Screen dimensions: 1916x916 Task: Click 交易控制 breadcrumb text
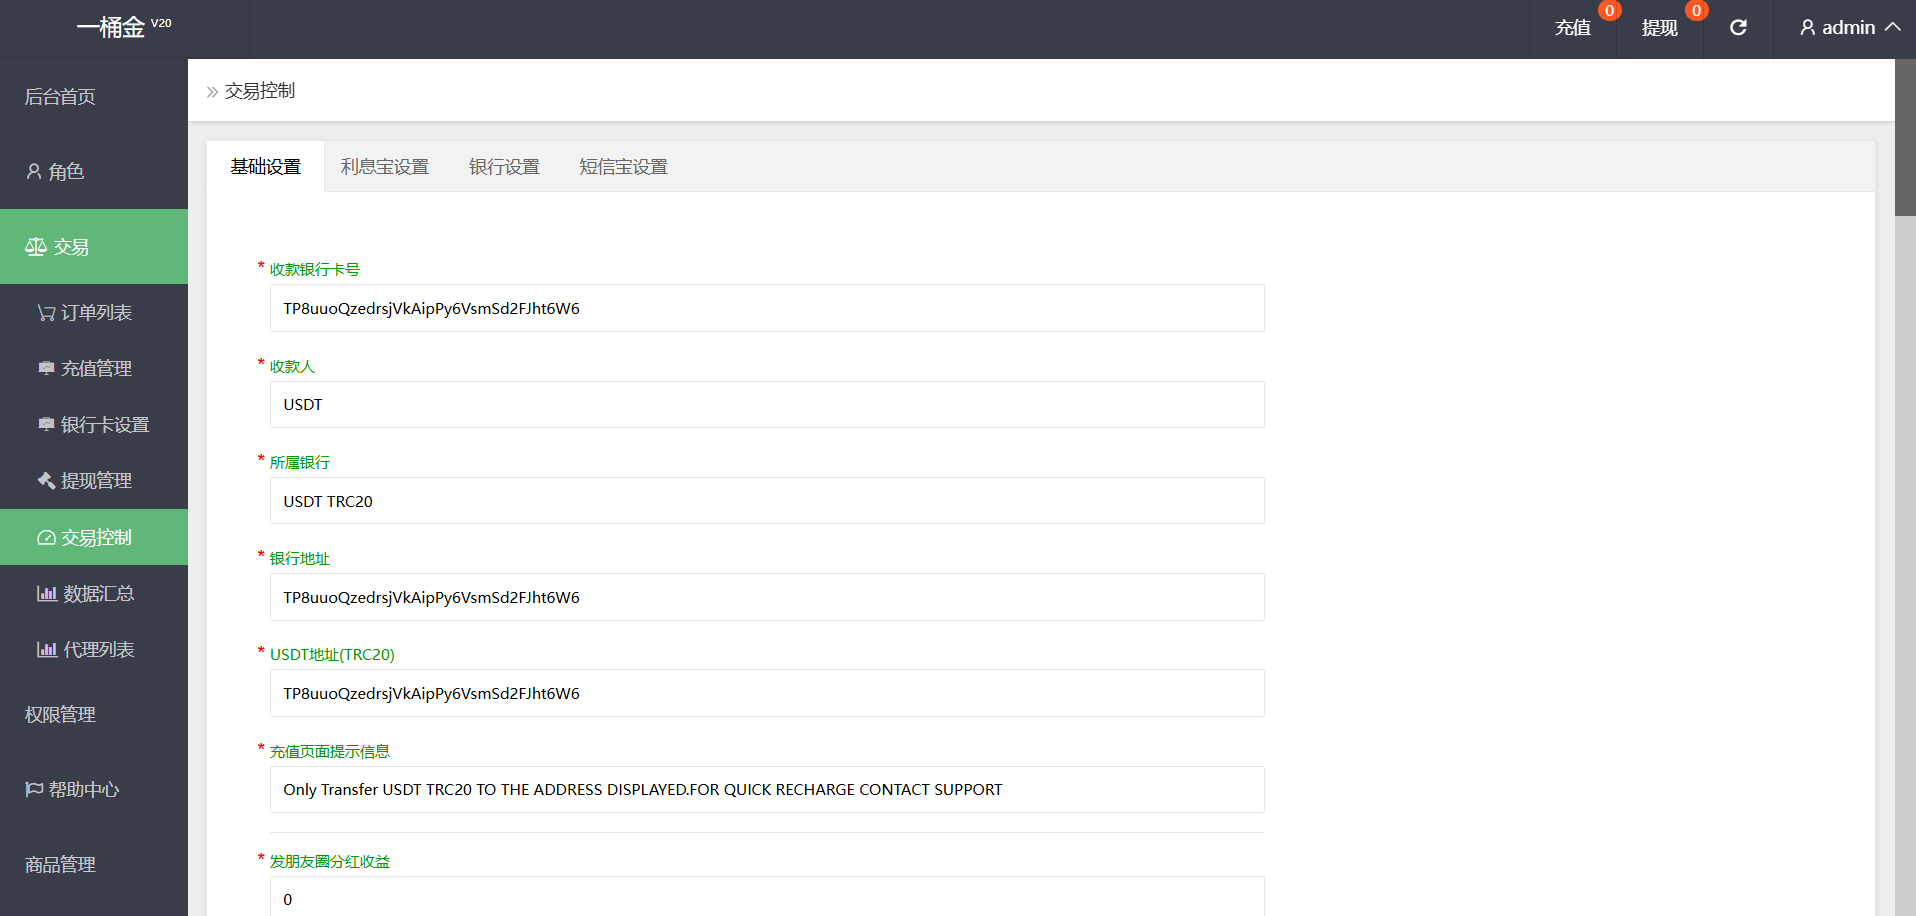click(x=260, y=91)
